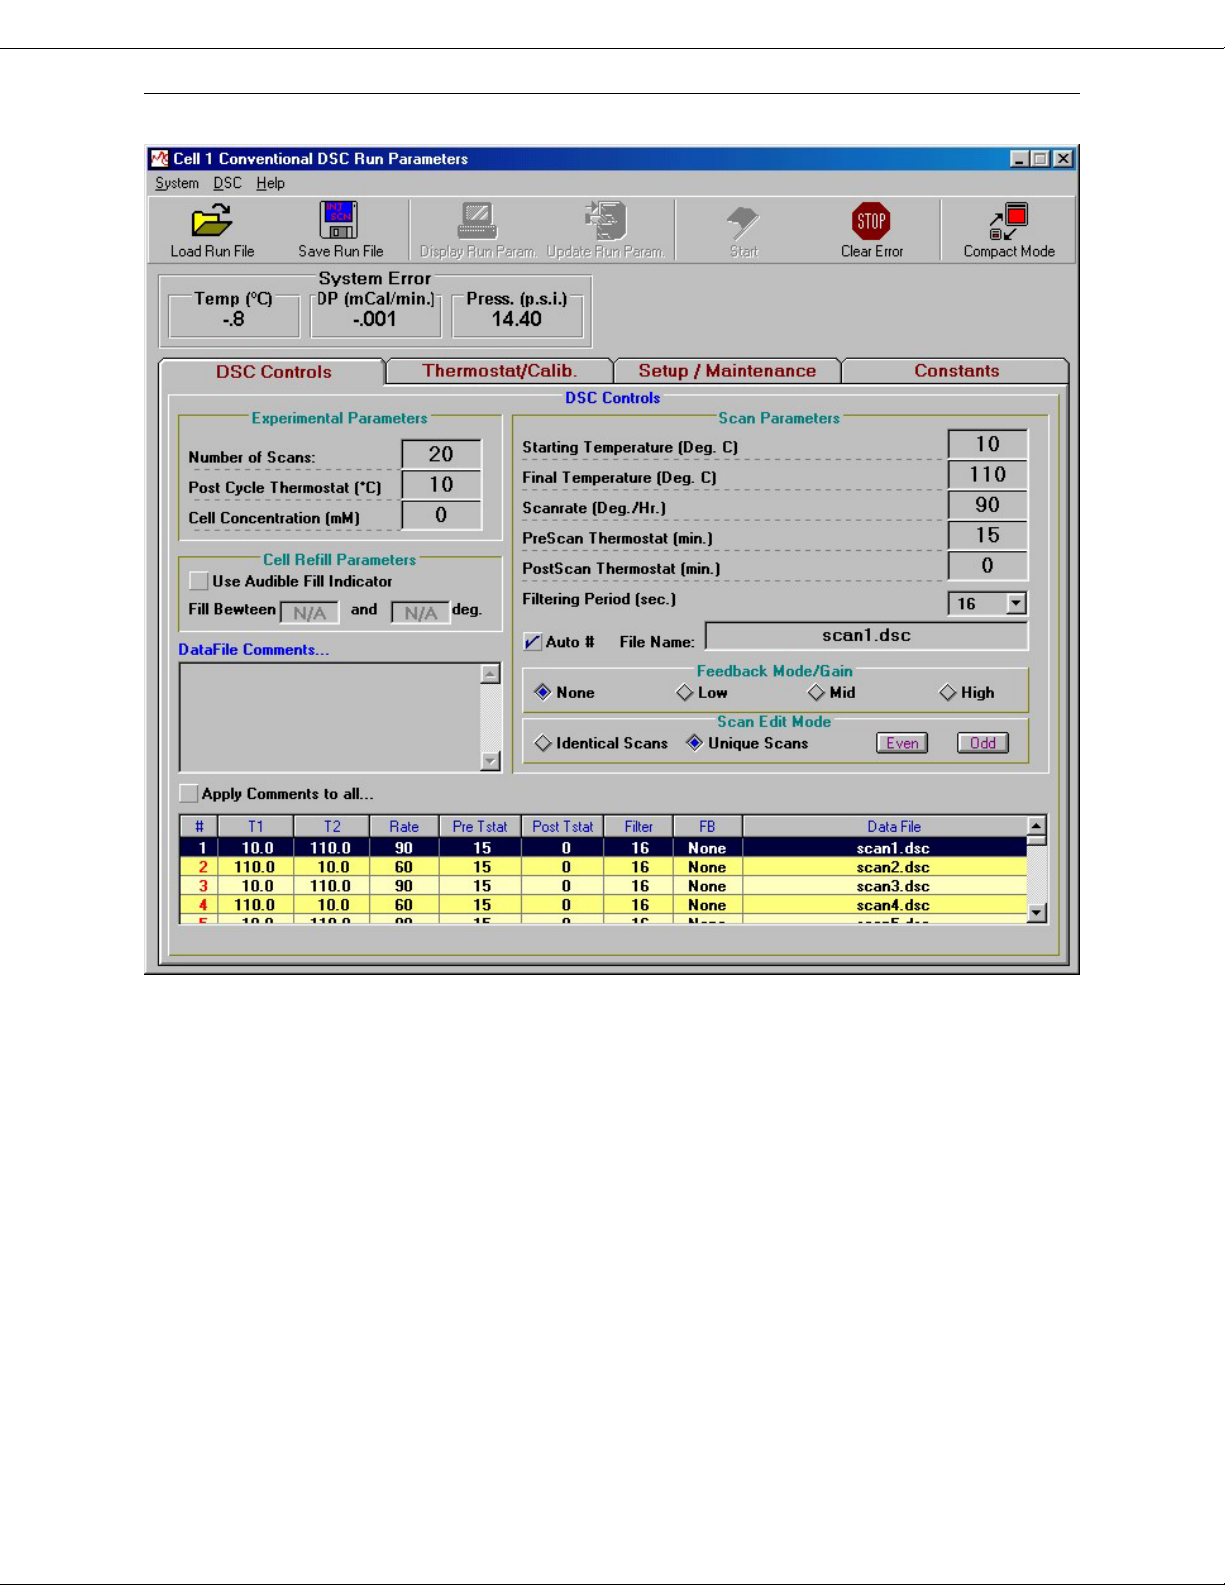Click the PreScan Thermostat field
Viewport: 1225px width, 1585px height.
pyautogui.click(x=987, y=536)
